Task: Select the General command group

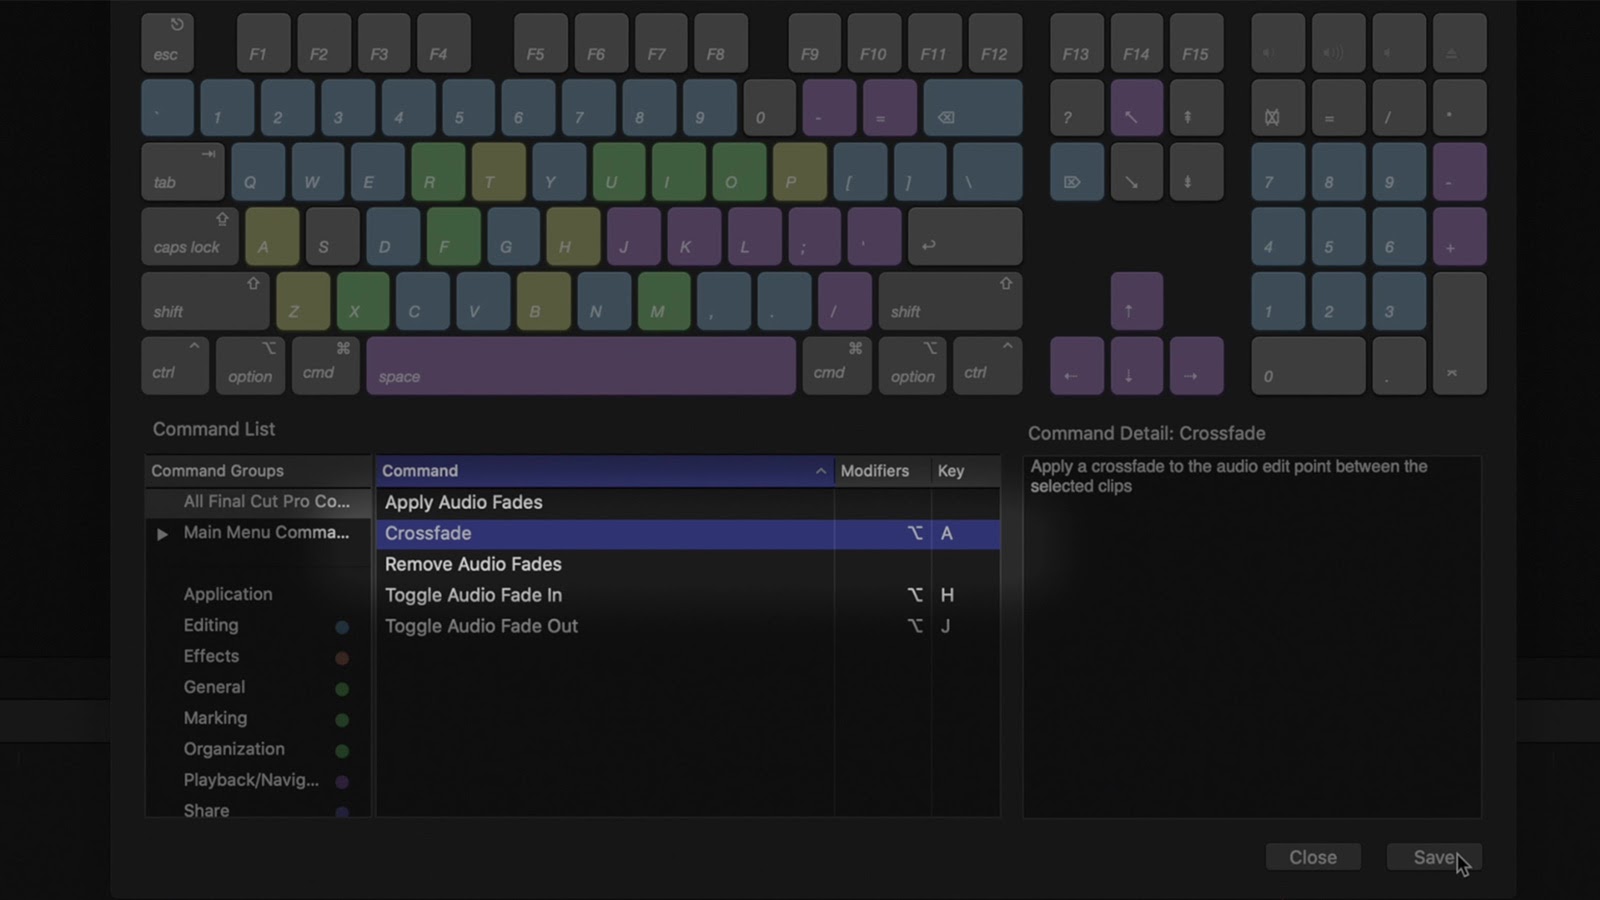Action: 214,687
